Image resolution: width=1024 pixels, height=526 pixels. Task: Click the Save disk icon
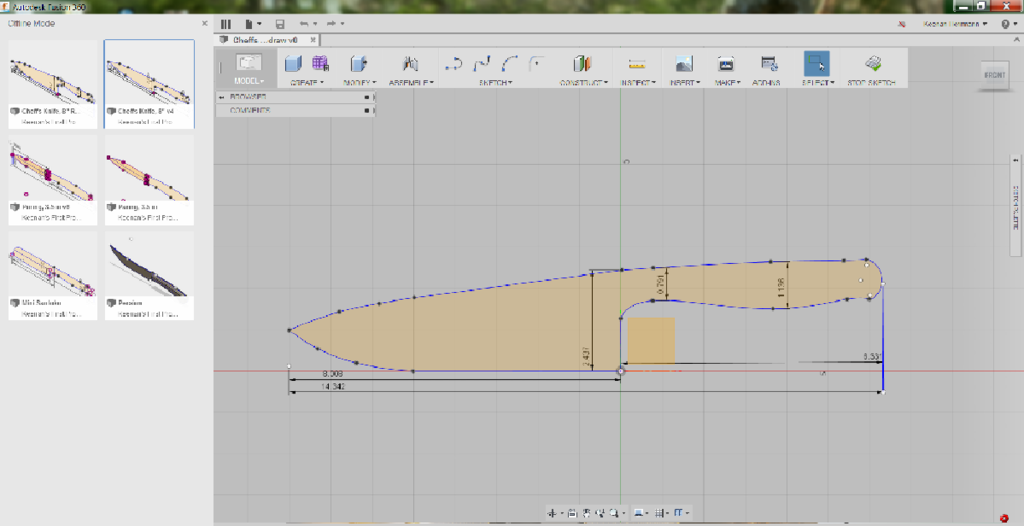tap(280, 24)
